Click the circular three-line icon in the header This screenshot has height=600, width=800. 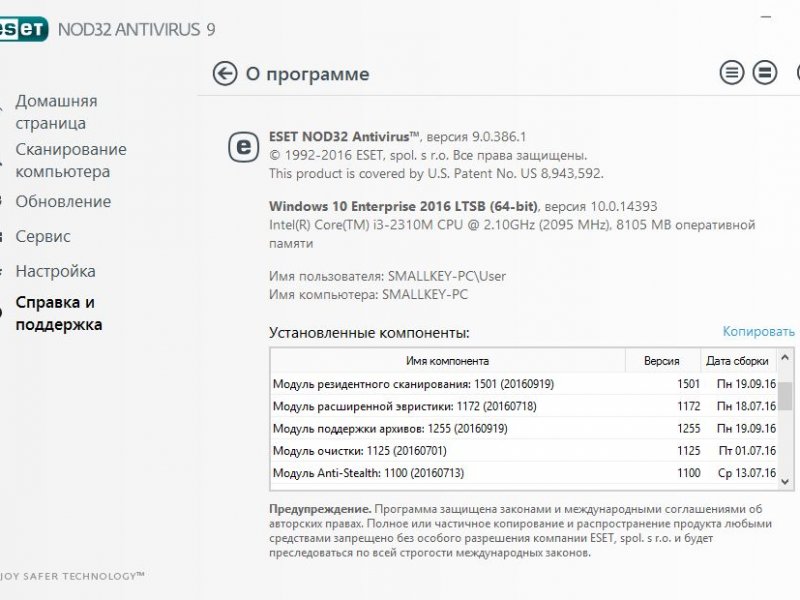(x=732, y=73)
